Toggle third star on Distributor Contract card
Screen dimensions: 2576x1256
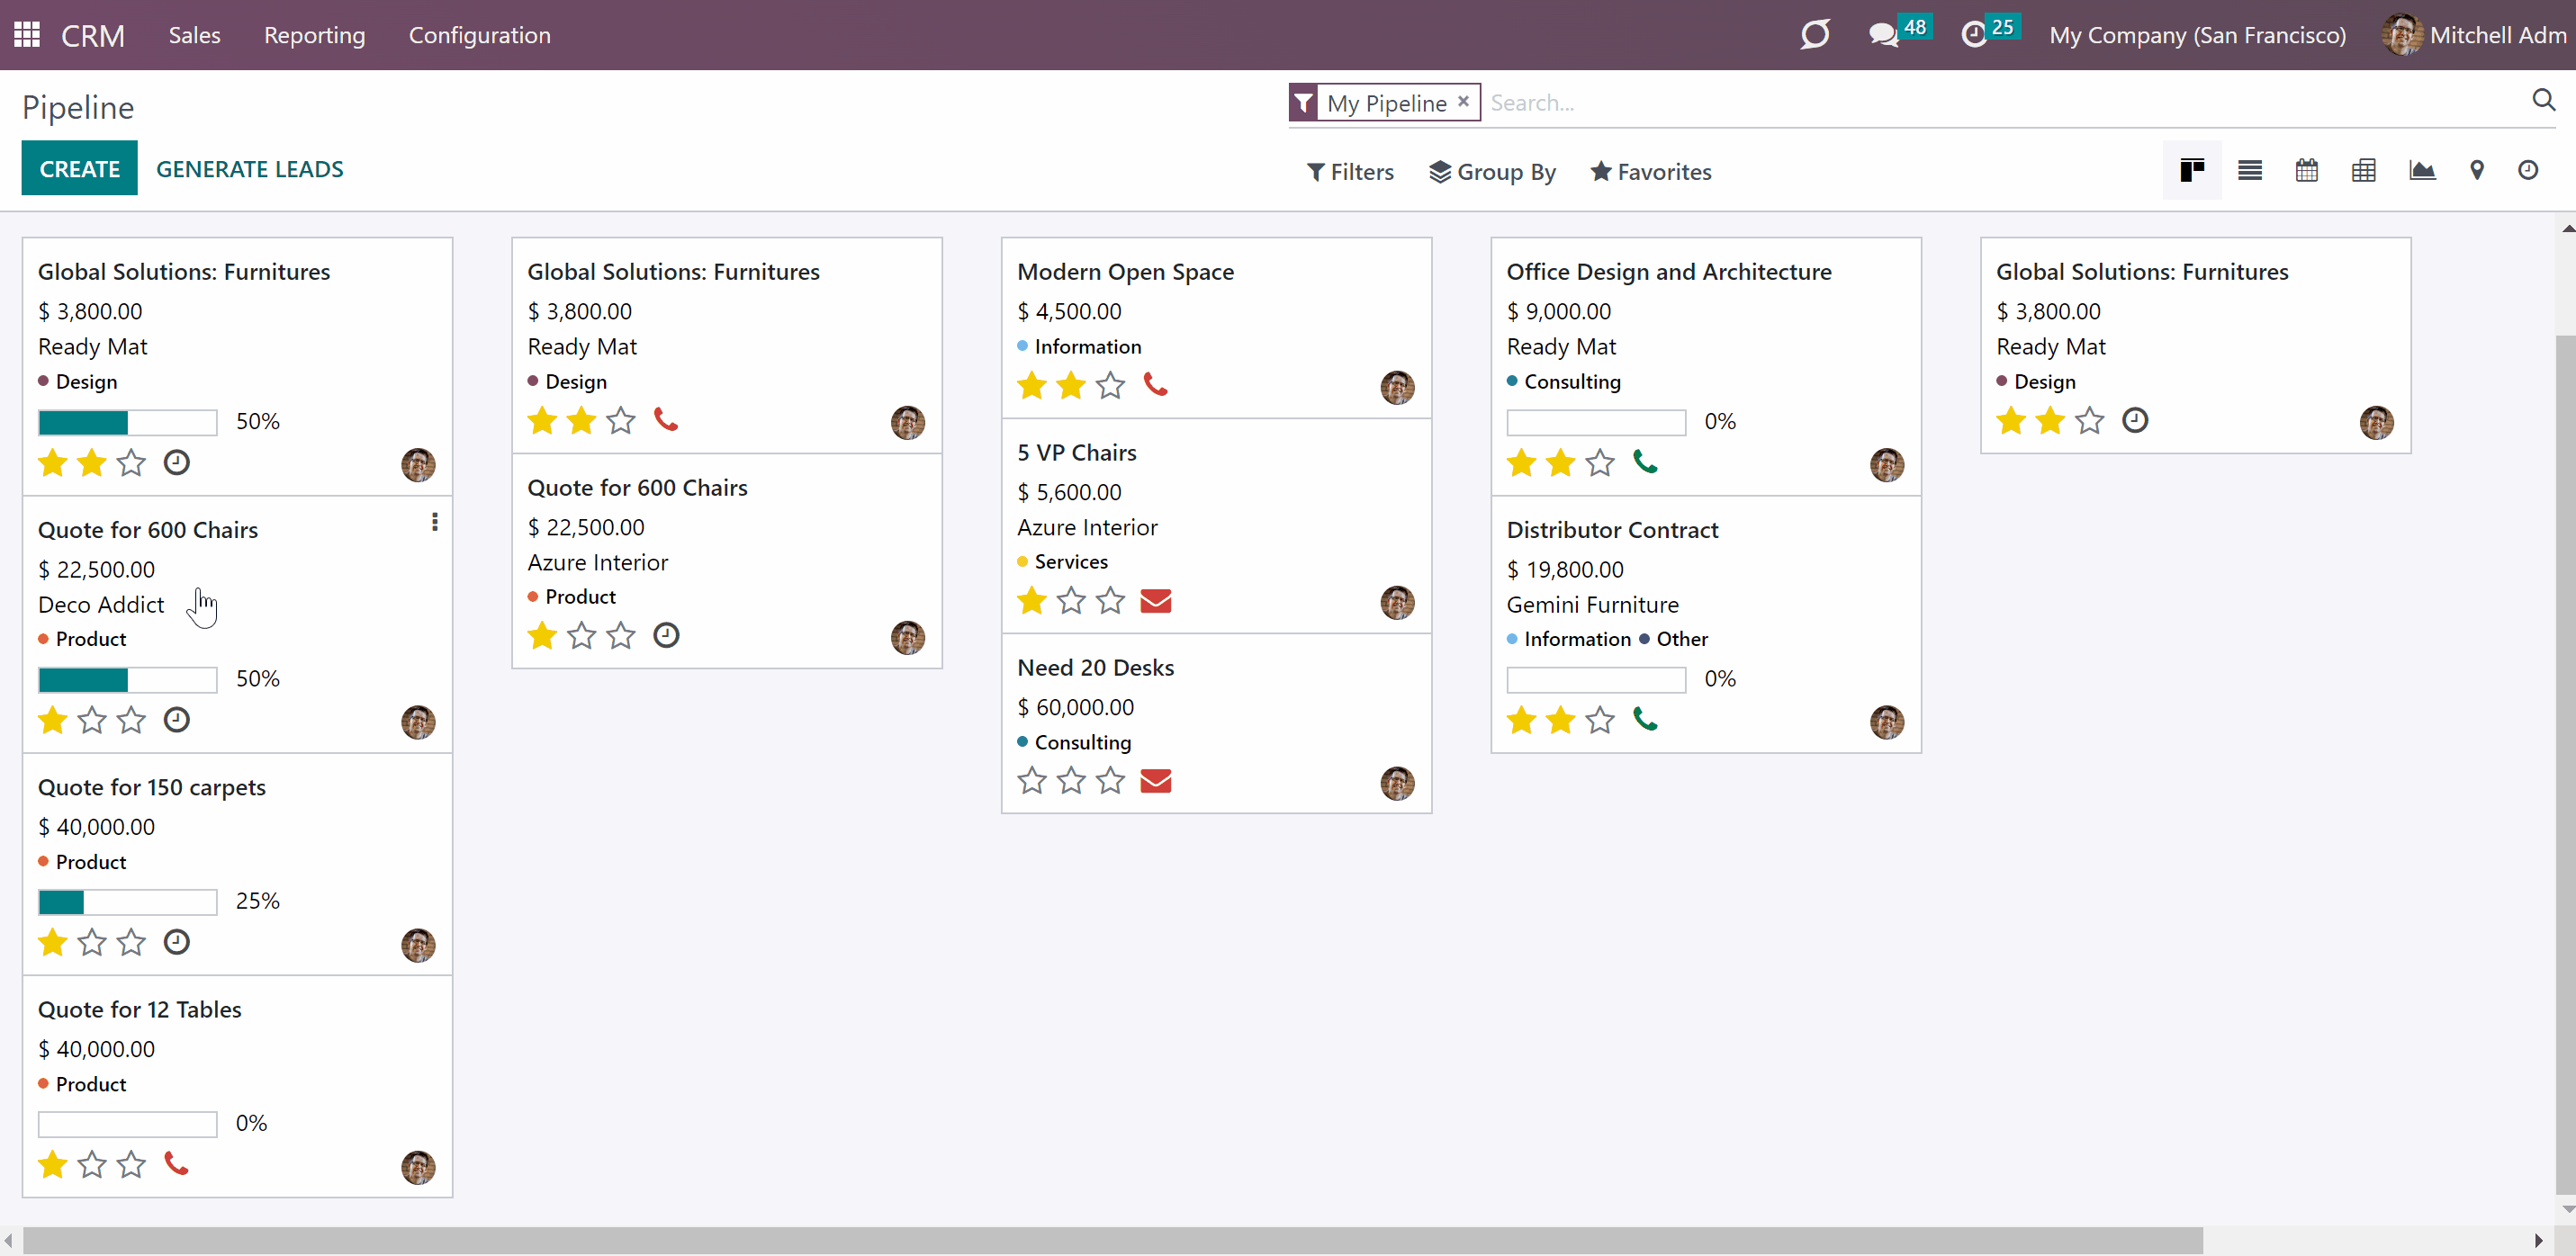click(x=1600, y=720)
